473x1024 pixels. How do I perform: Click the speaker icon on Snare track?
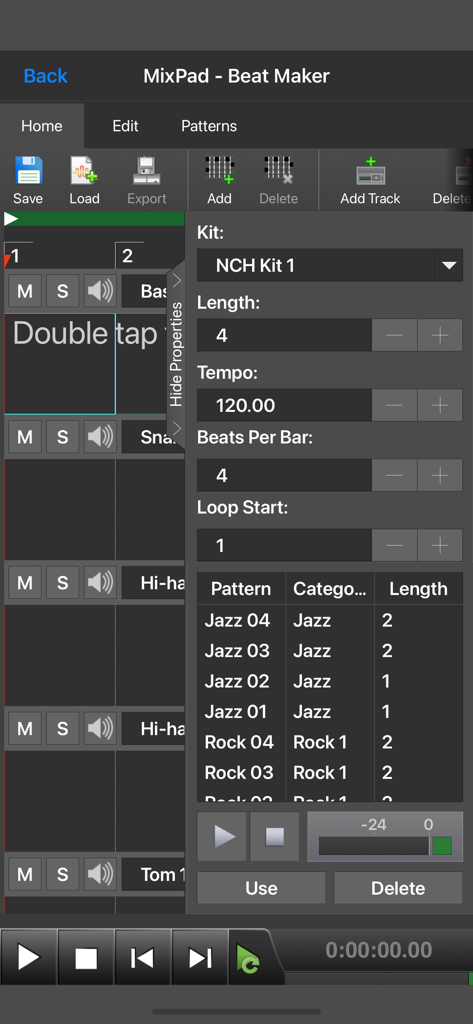tap(100, 437)
